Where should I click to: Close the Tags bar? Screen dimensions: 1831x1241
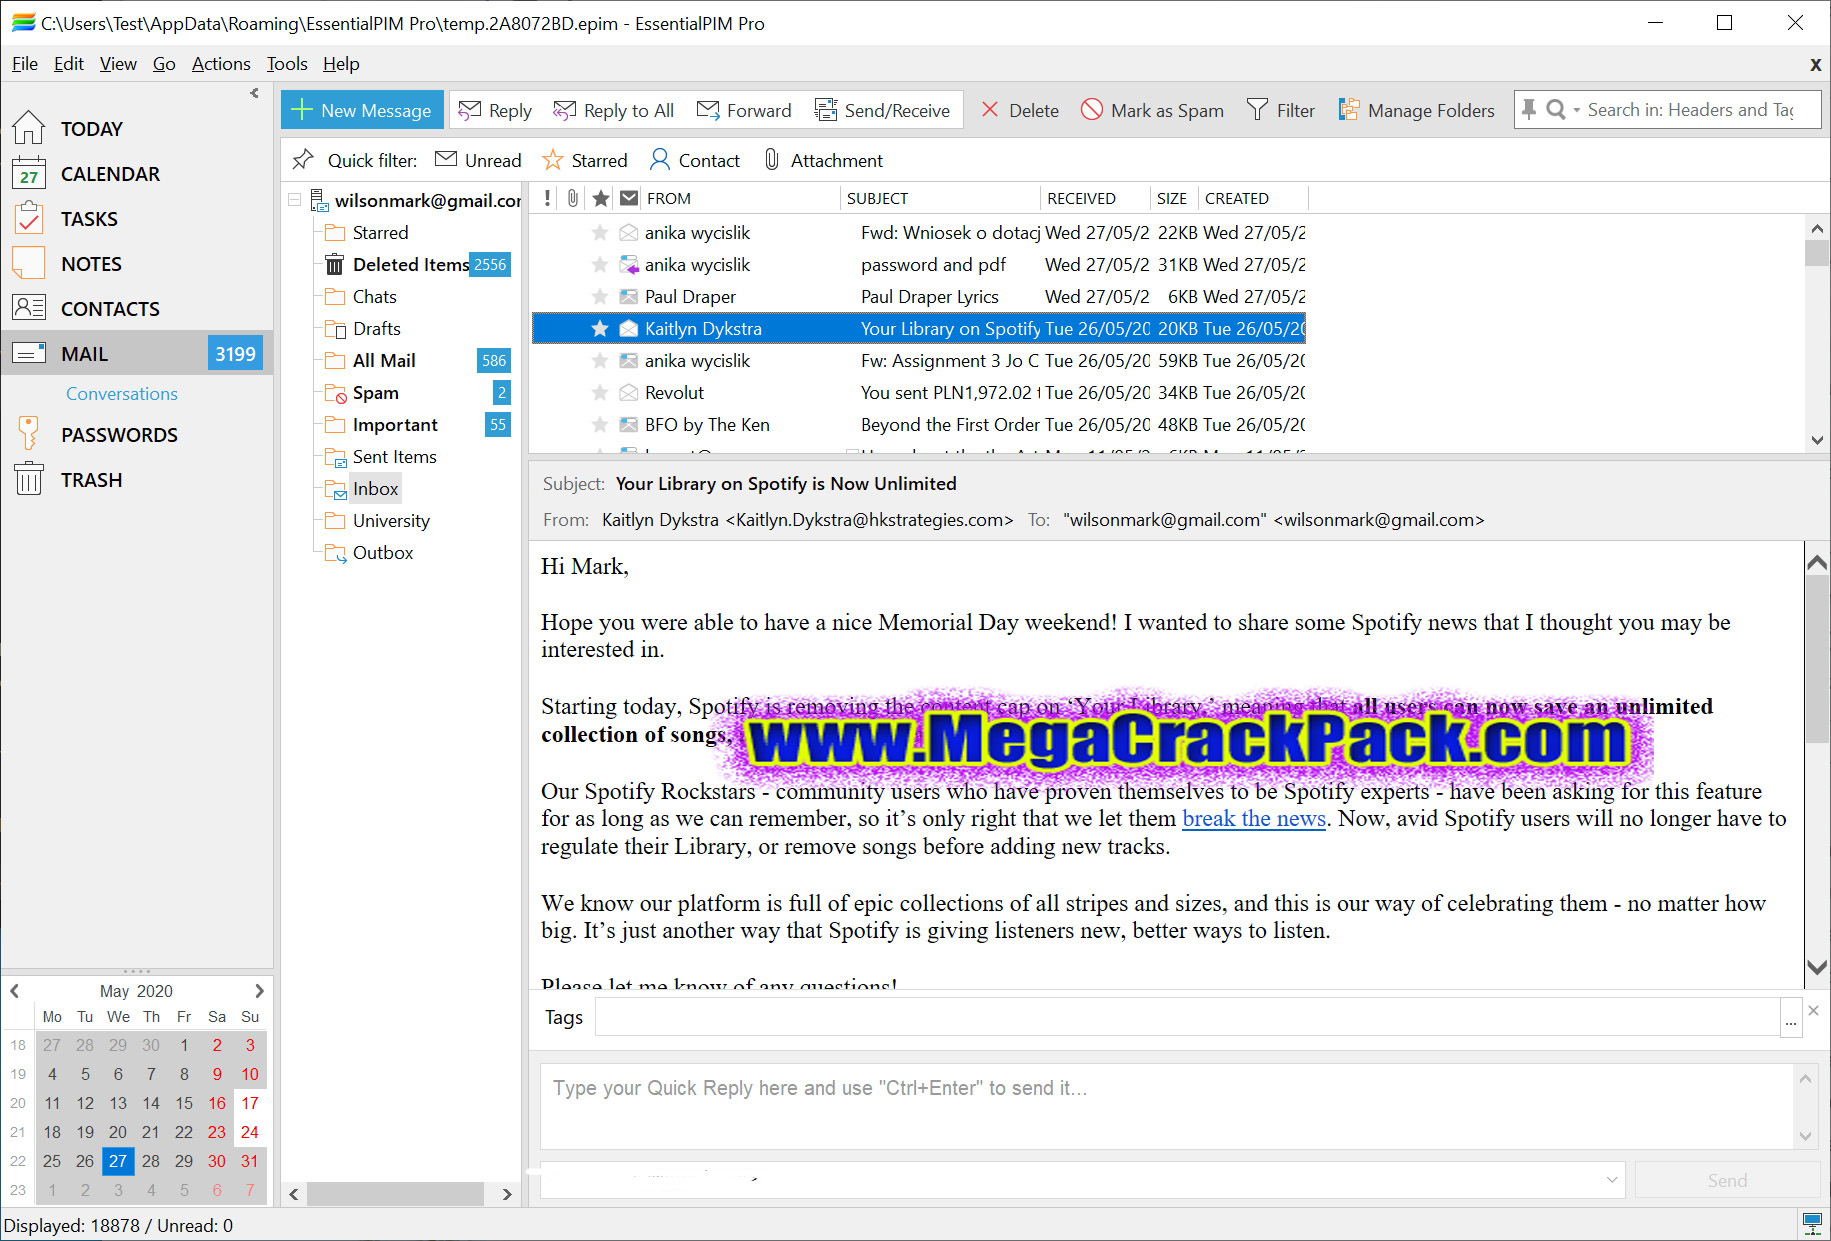pyautogui.click(x=1813, y=1011)
